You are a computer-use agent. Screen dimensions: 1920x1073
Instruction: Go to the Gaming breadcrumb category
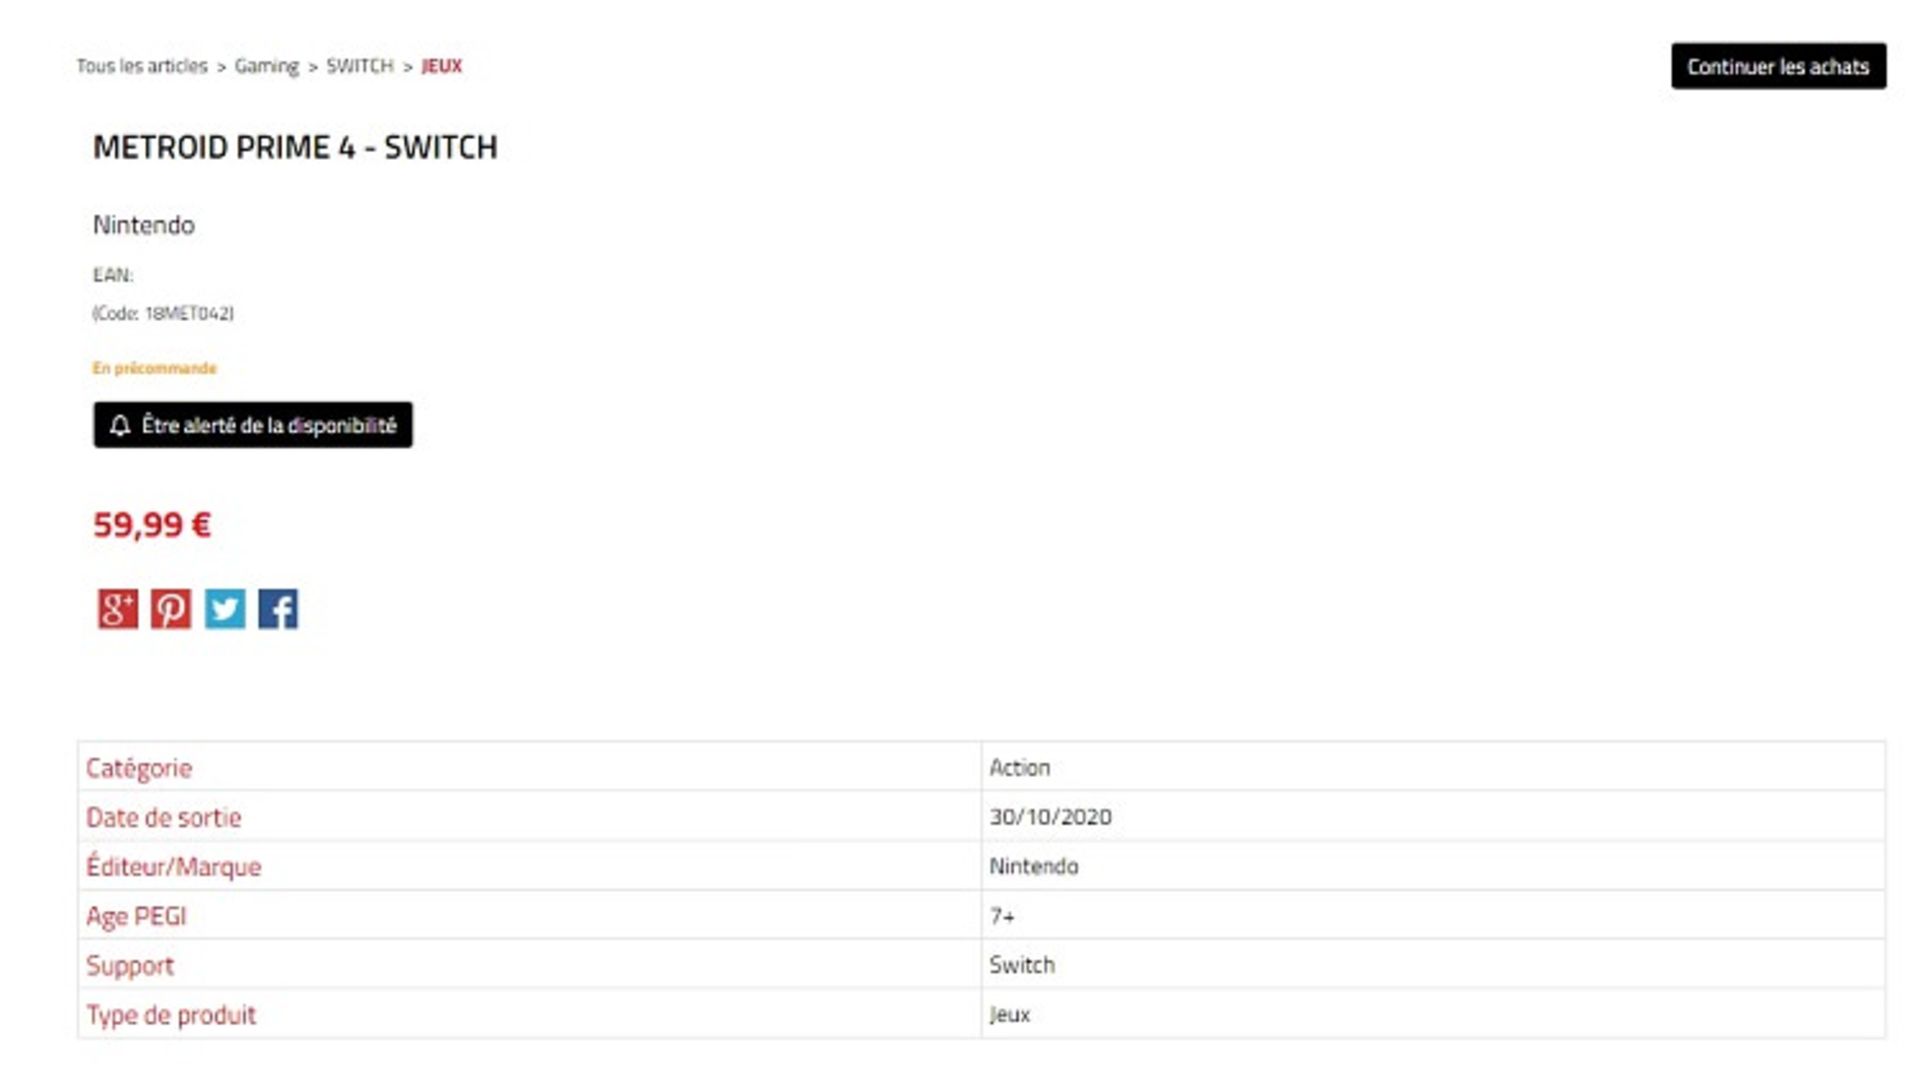point(266,66)
